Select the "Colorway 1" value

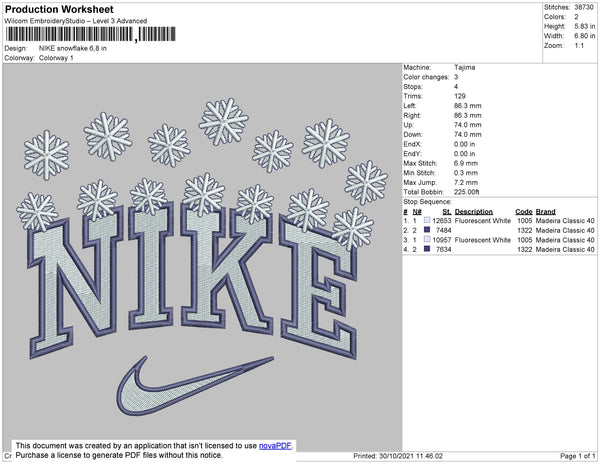[56, 58]
